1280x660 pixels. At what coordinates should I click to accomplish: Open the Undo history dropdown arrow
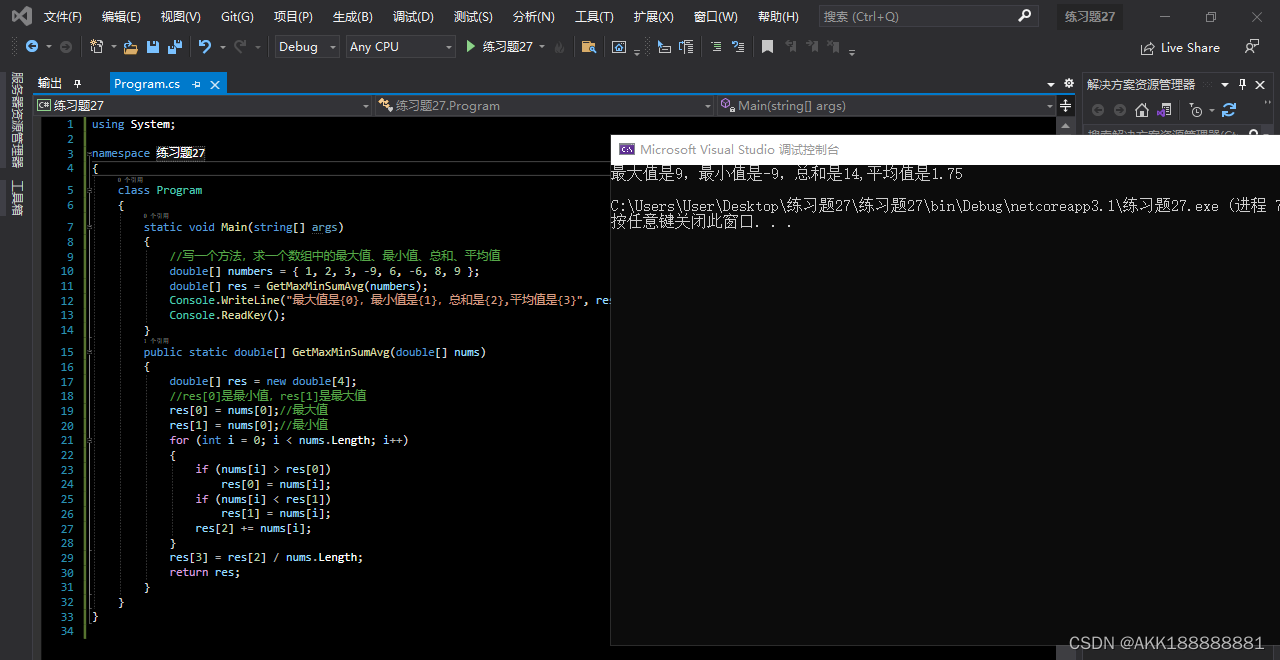click(221, 47)
